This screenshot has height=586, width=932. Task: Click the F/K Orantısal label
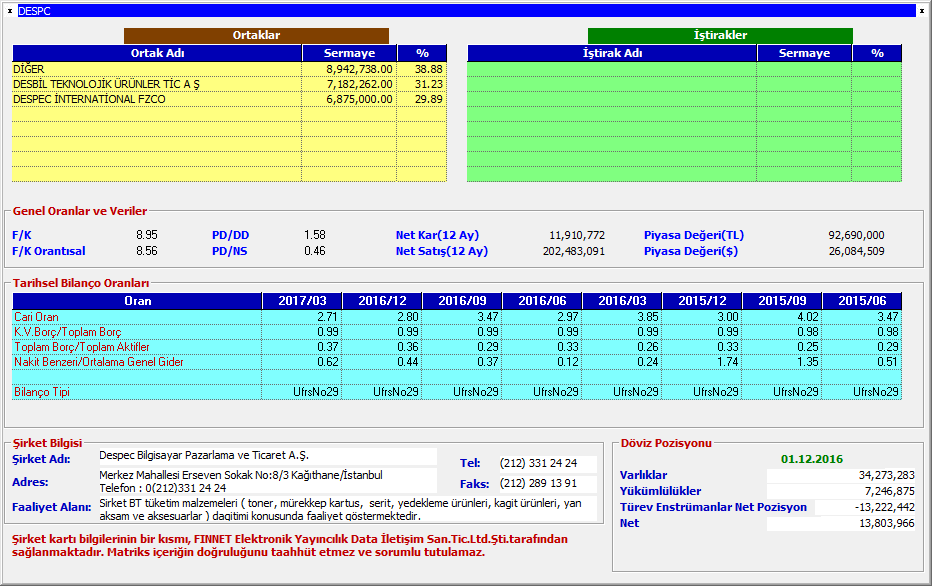[49, 251]
